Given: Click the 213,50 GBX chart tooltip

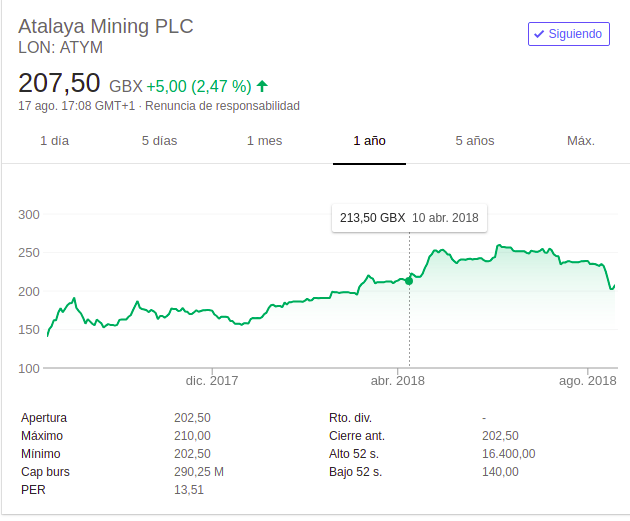Looking at the screenshot, I should point(409,218).
